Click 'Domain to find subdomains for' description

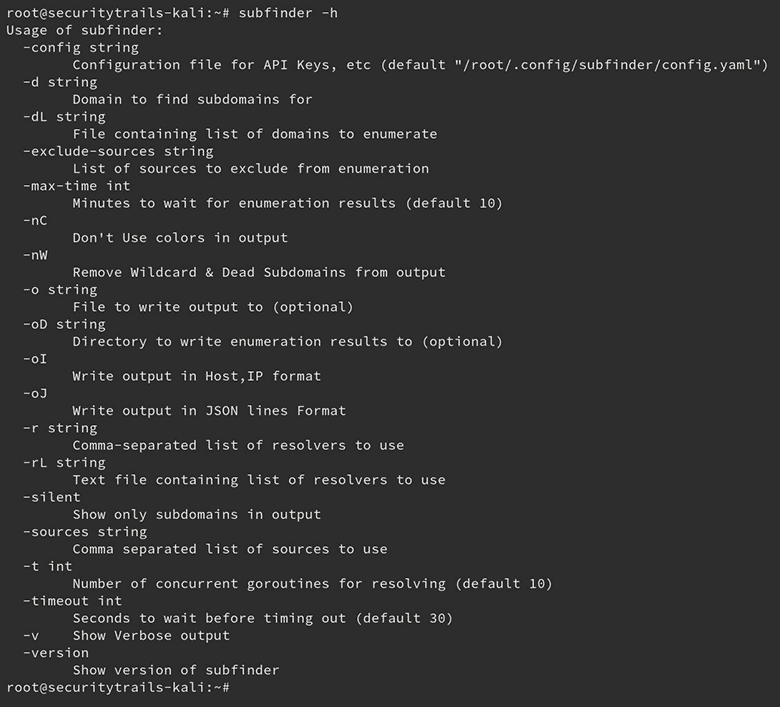click(193, 100)
